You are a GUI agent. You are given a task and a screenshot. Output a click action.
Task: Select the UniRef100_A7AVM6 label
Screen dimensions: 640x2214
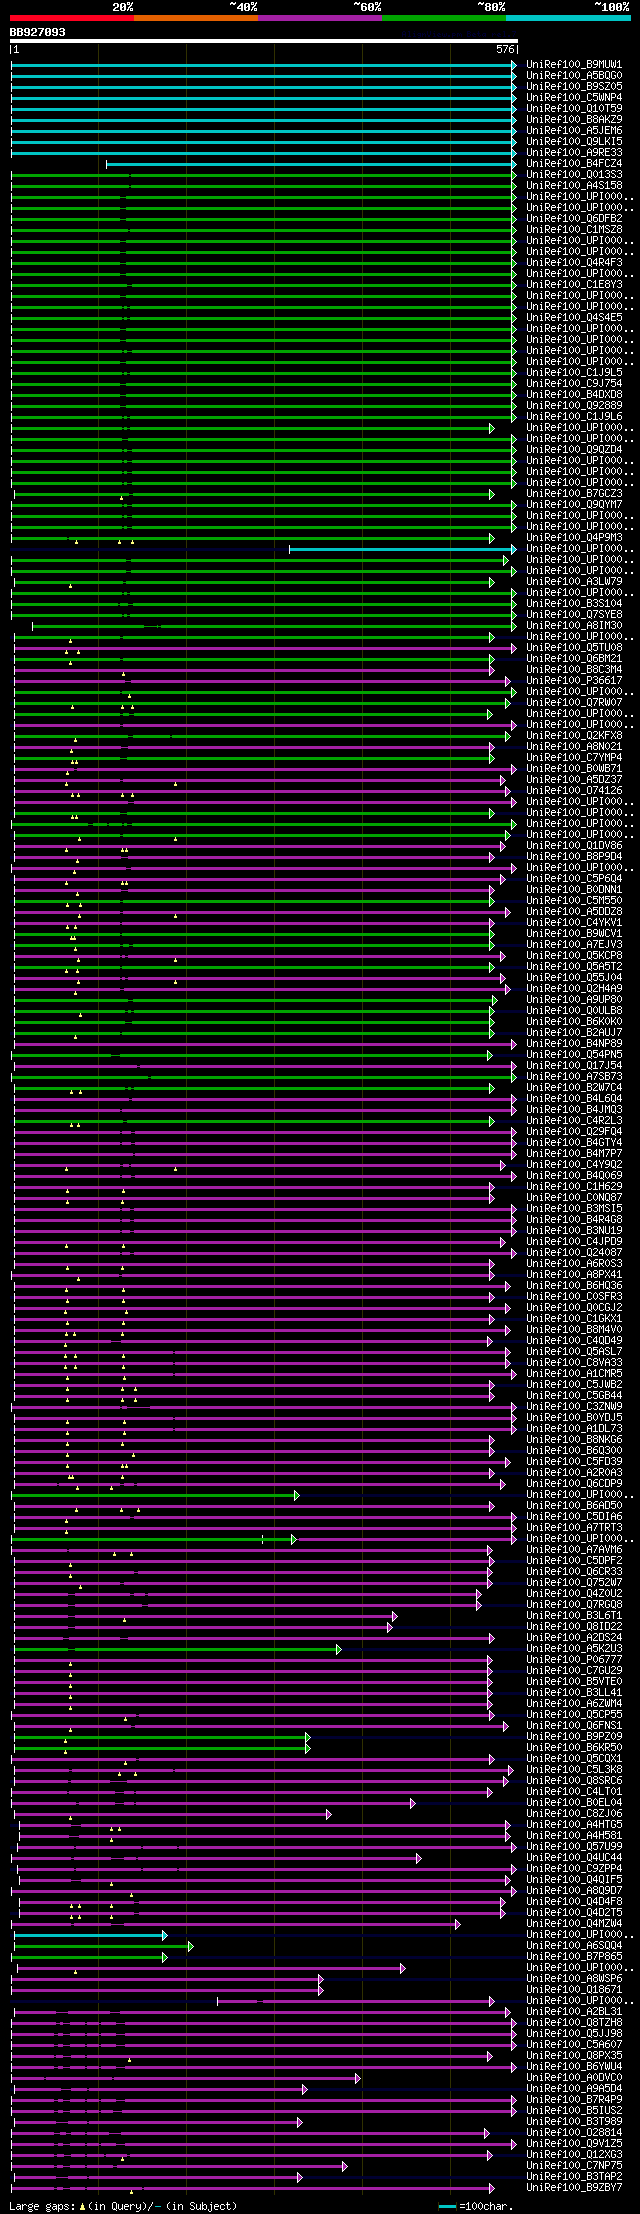(x=574, y=1549)
